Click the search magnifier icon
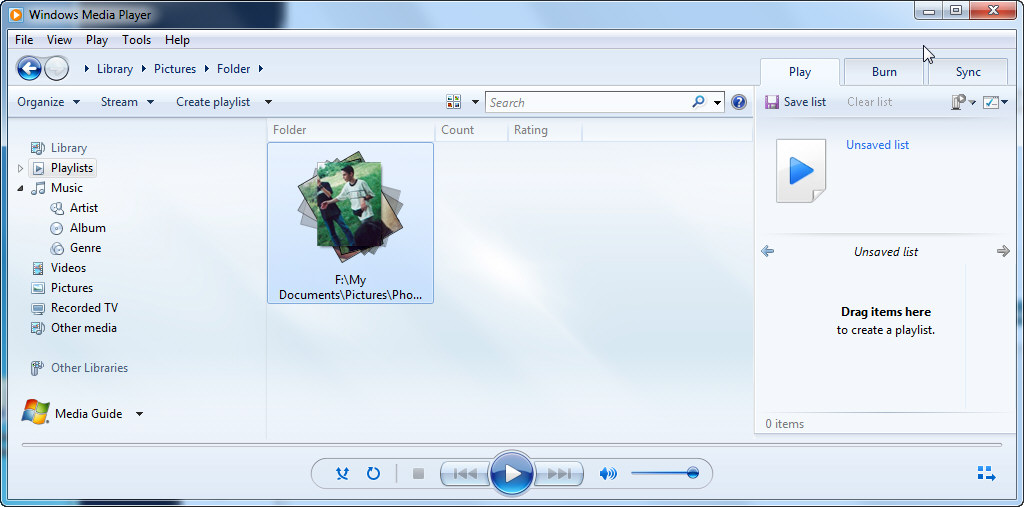This screenshot has width=1024, height=507. 699,102
